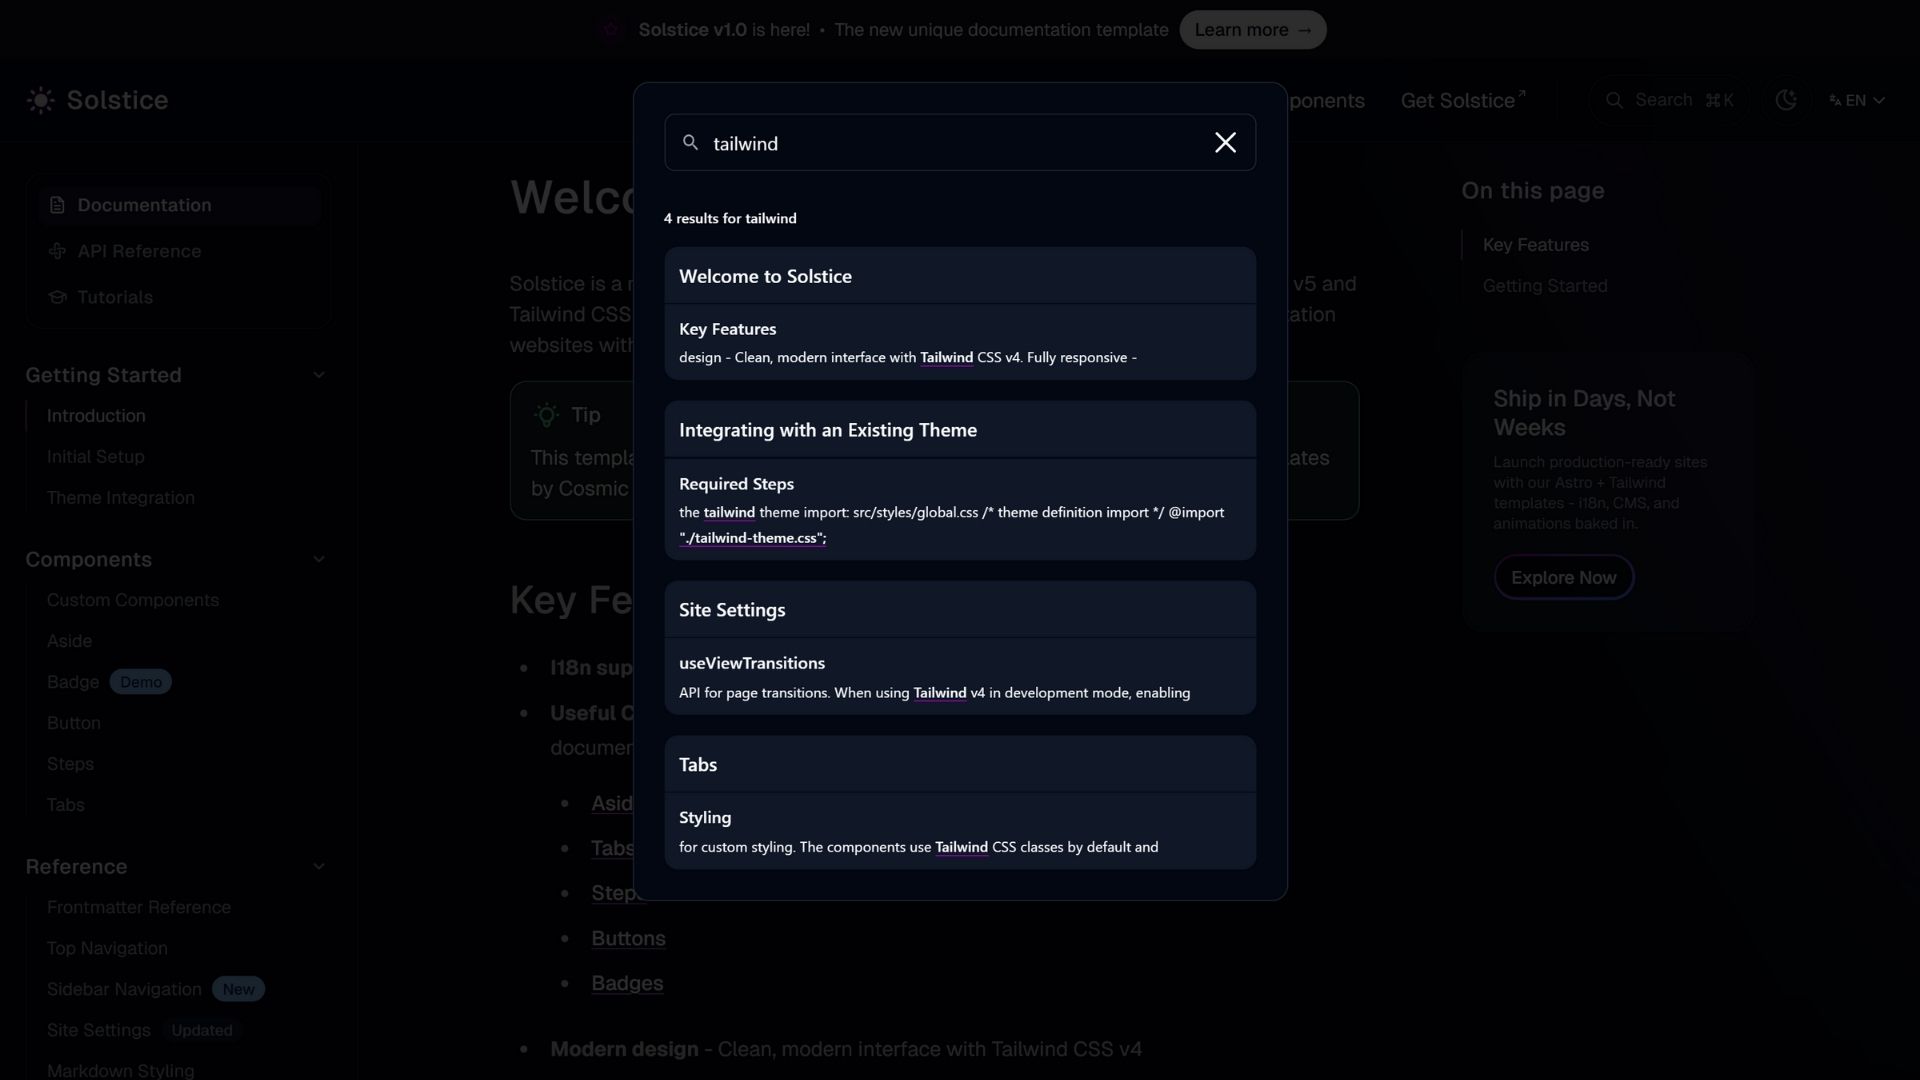Collapse the Reference sidebar section
This screenshot has width=1920, height=1080.
[x=319, y=866]
